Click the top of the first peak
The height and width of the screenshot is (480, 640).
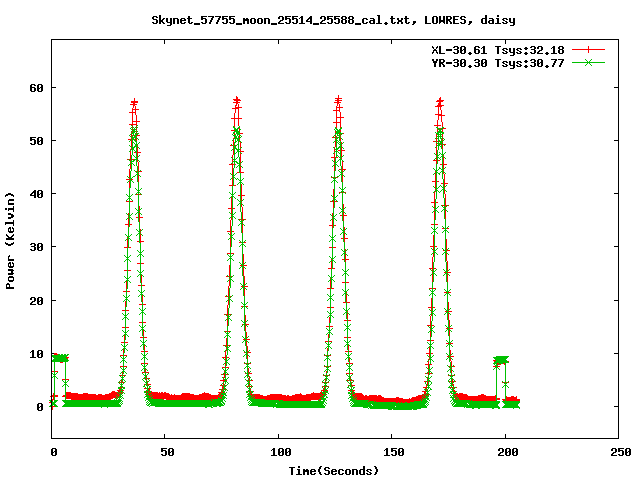[x=134, y=102]
